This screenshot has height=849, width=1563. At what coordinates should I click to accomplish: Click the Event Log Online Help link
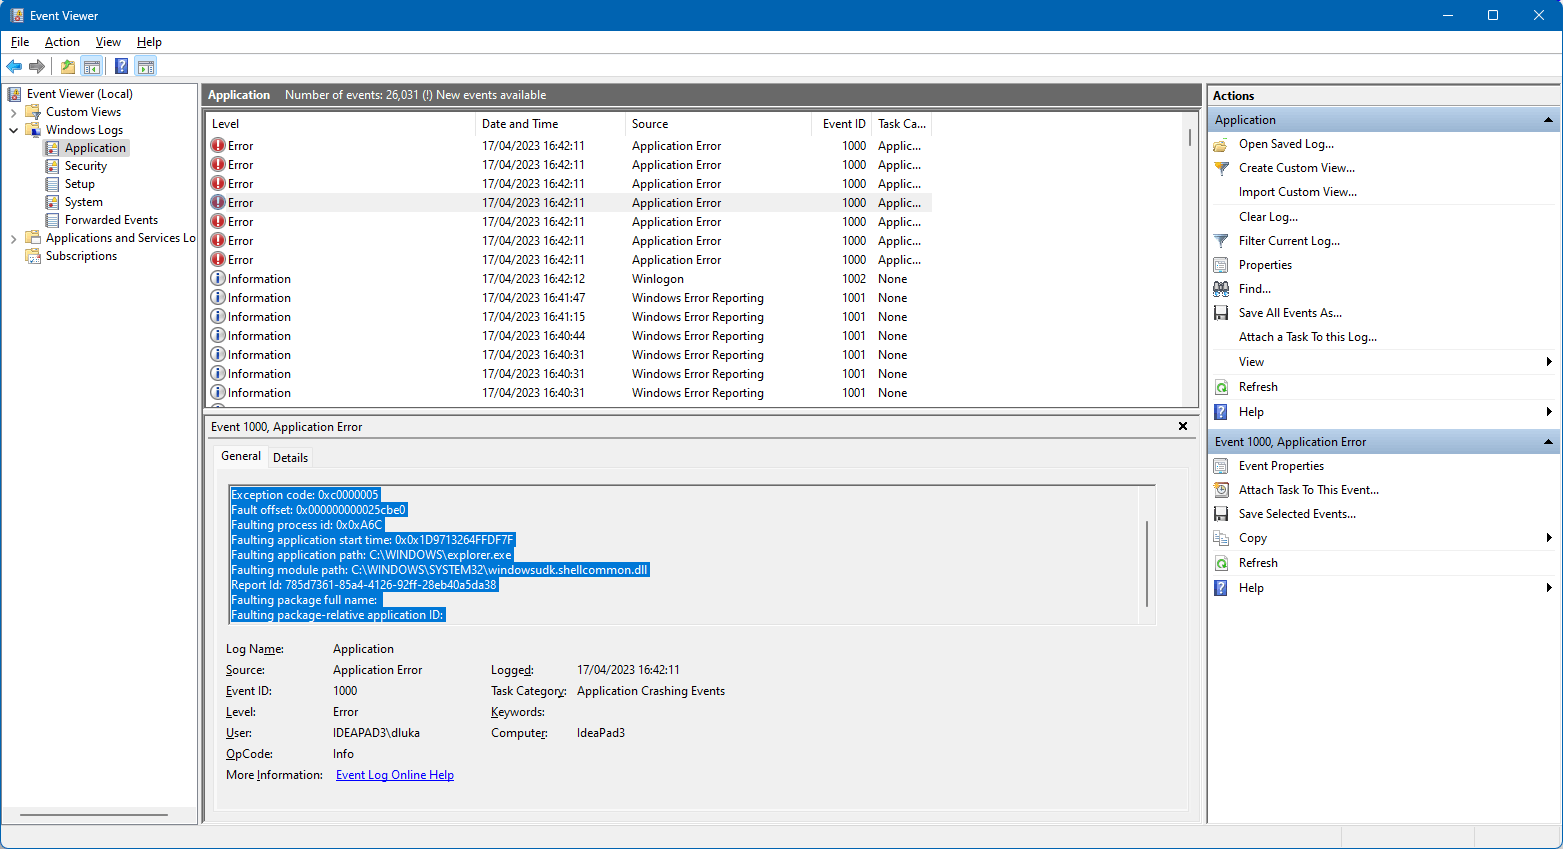pos(394,774)
